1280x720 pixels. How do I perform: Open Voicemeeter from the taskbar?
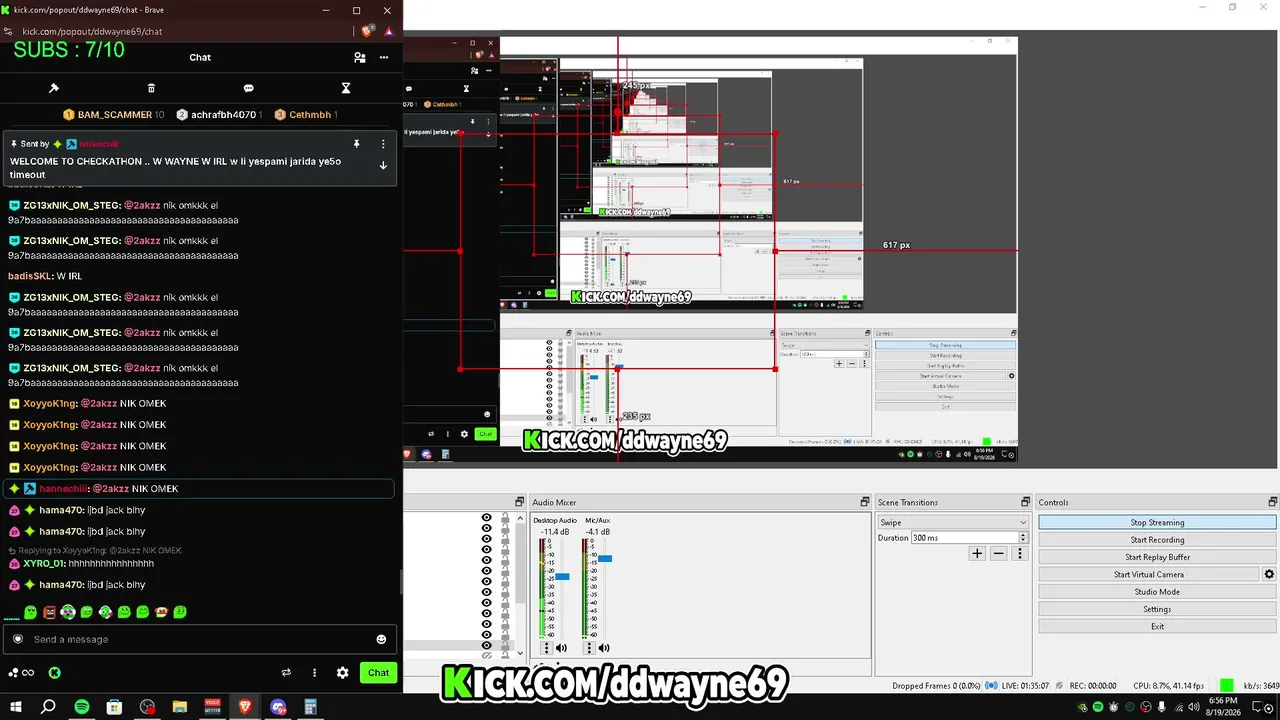coord(212,707)
